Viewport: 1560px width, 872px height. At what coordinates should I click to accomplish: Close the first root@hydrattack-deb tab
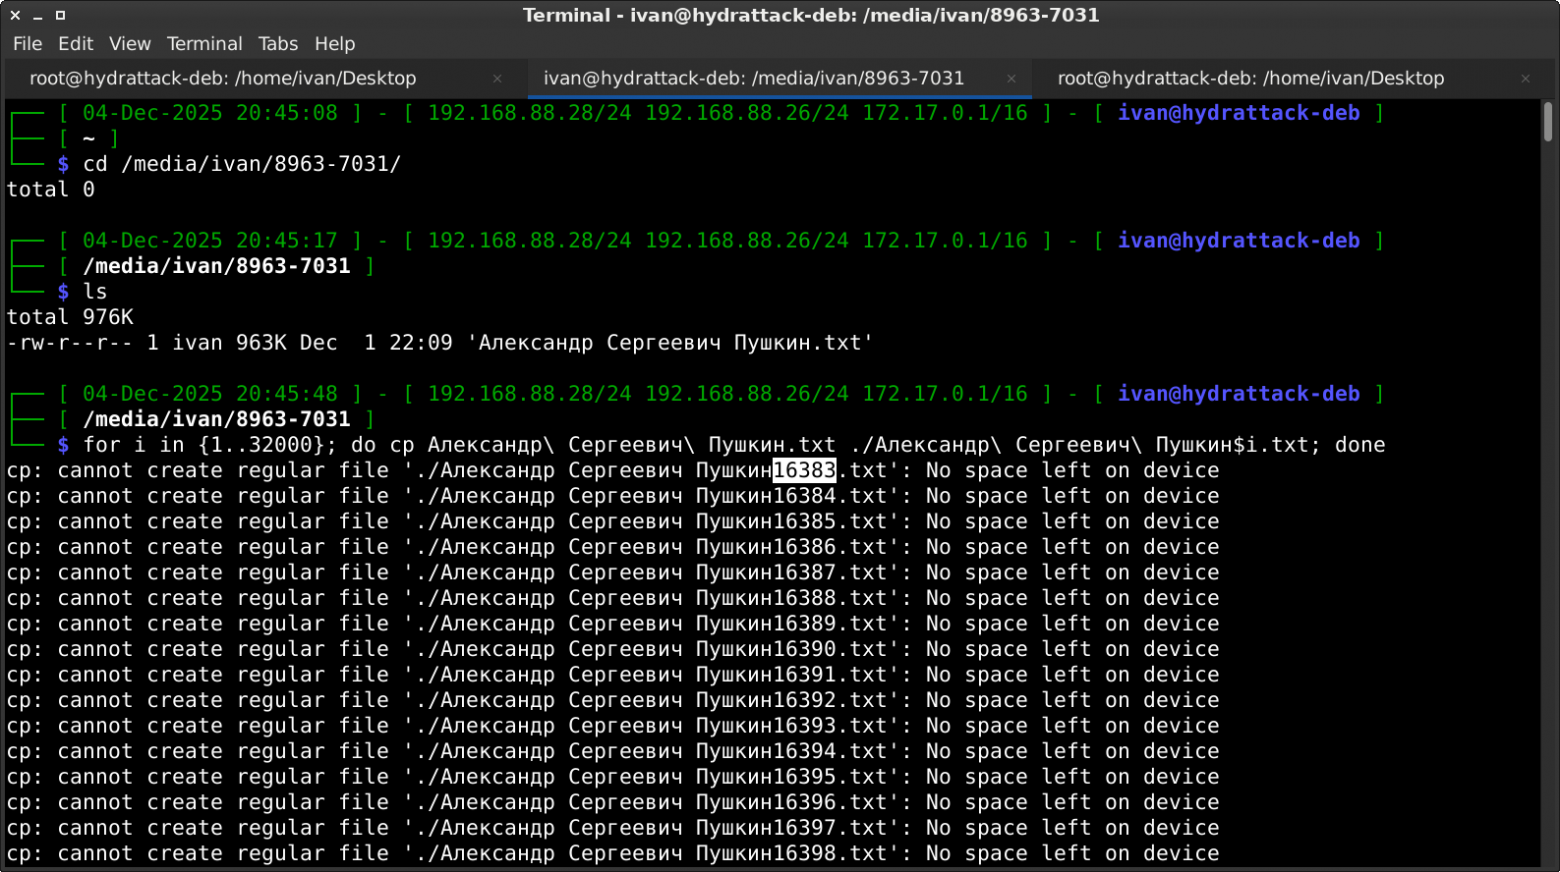tap(497, 79)
